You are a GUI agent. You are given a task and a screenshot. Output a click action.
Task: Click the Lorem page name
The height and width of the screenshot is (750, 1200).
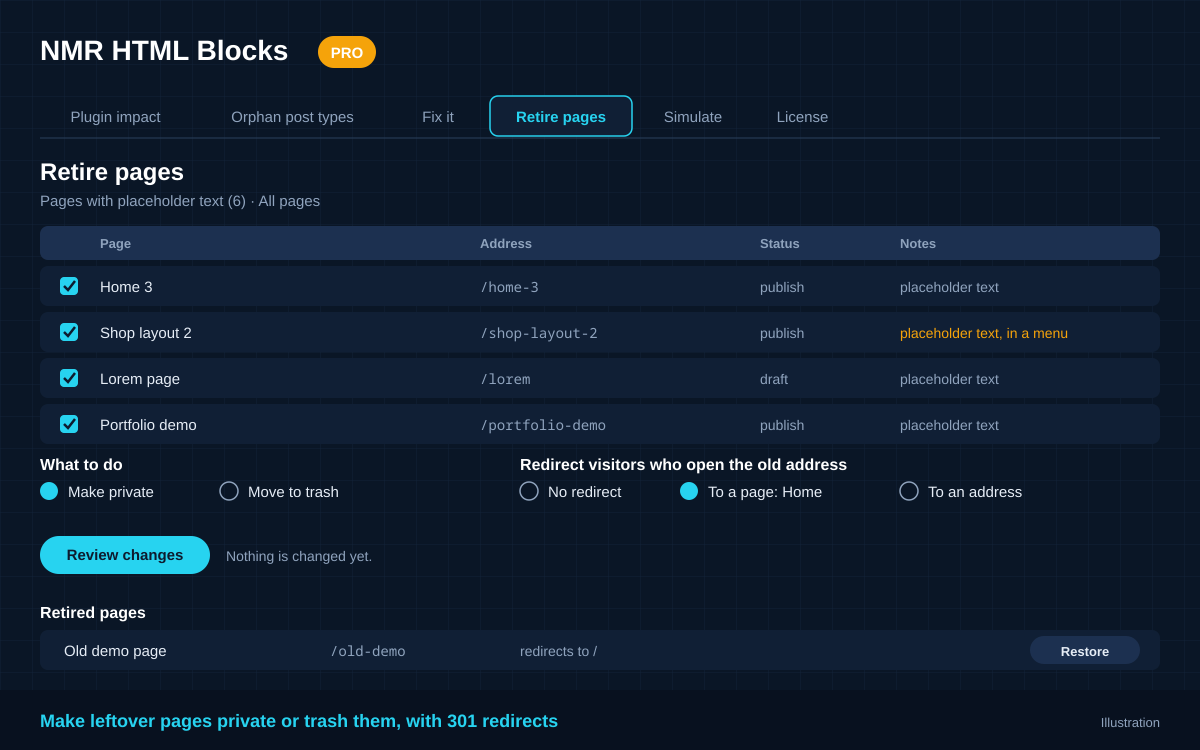point(140,379)
